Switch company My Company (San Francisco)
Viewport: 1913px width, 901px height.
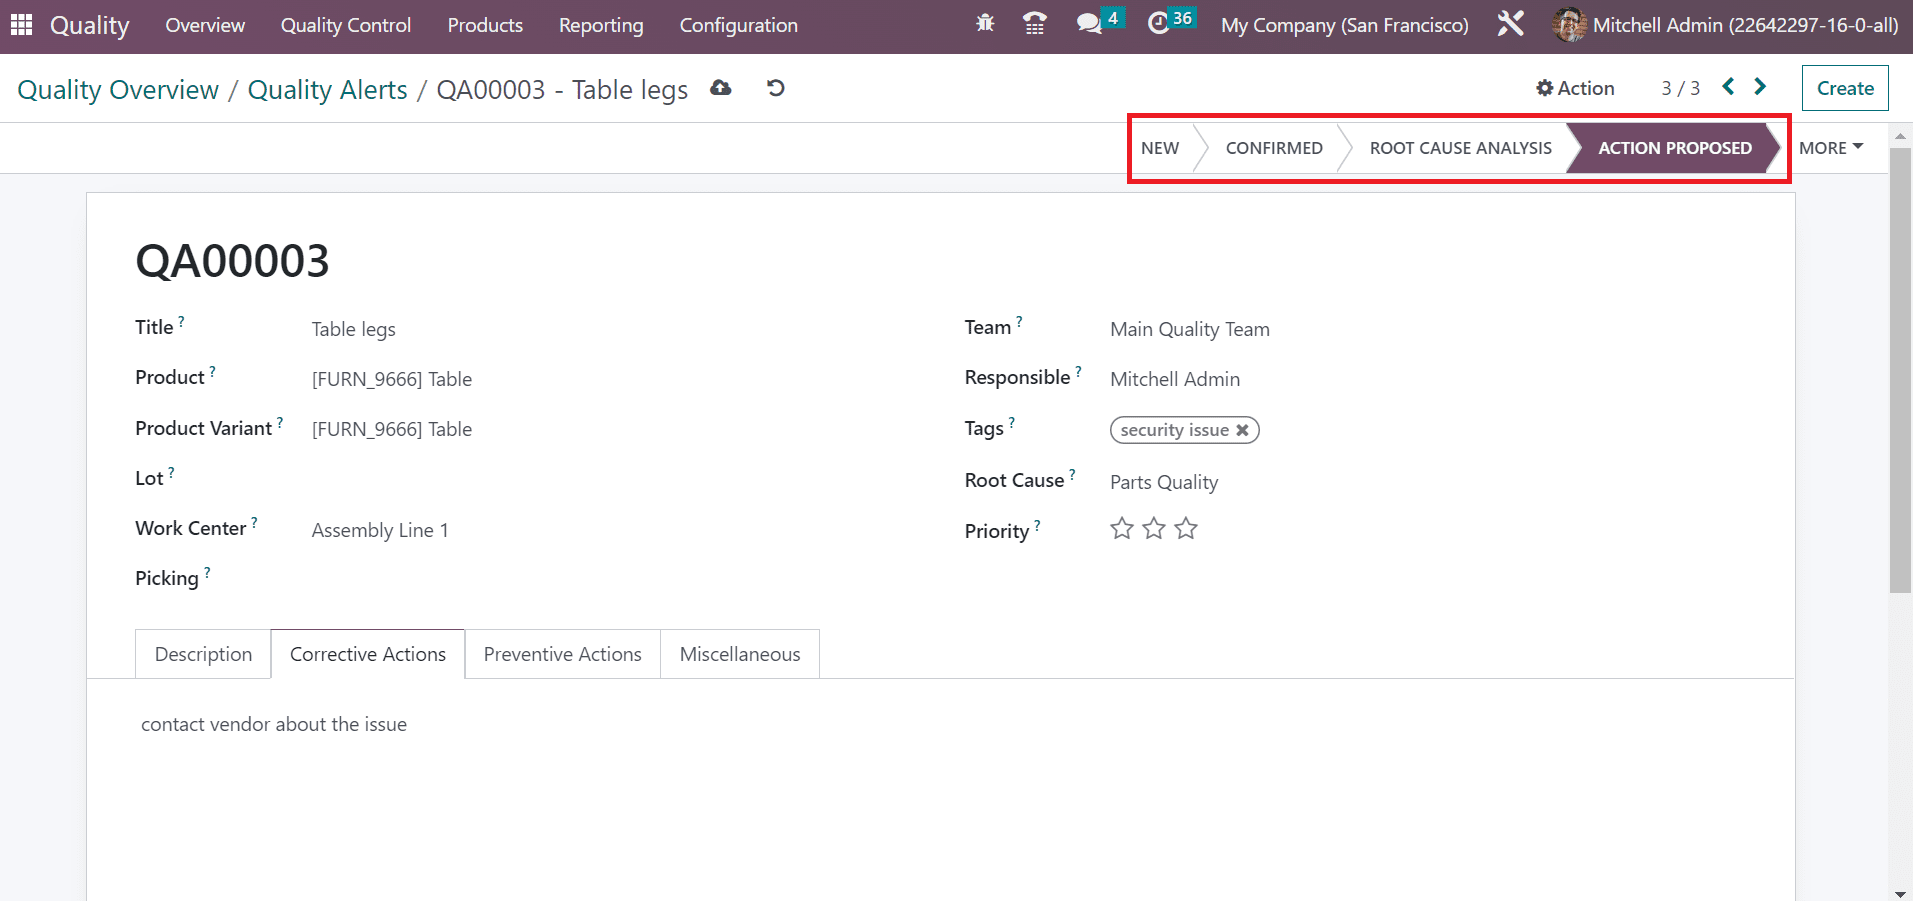[1345, 25]
